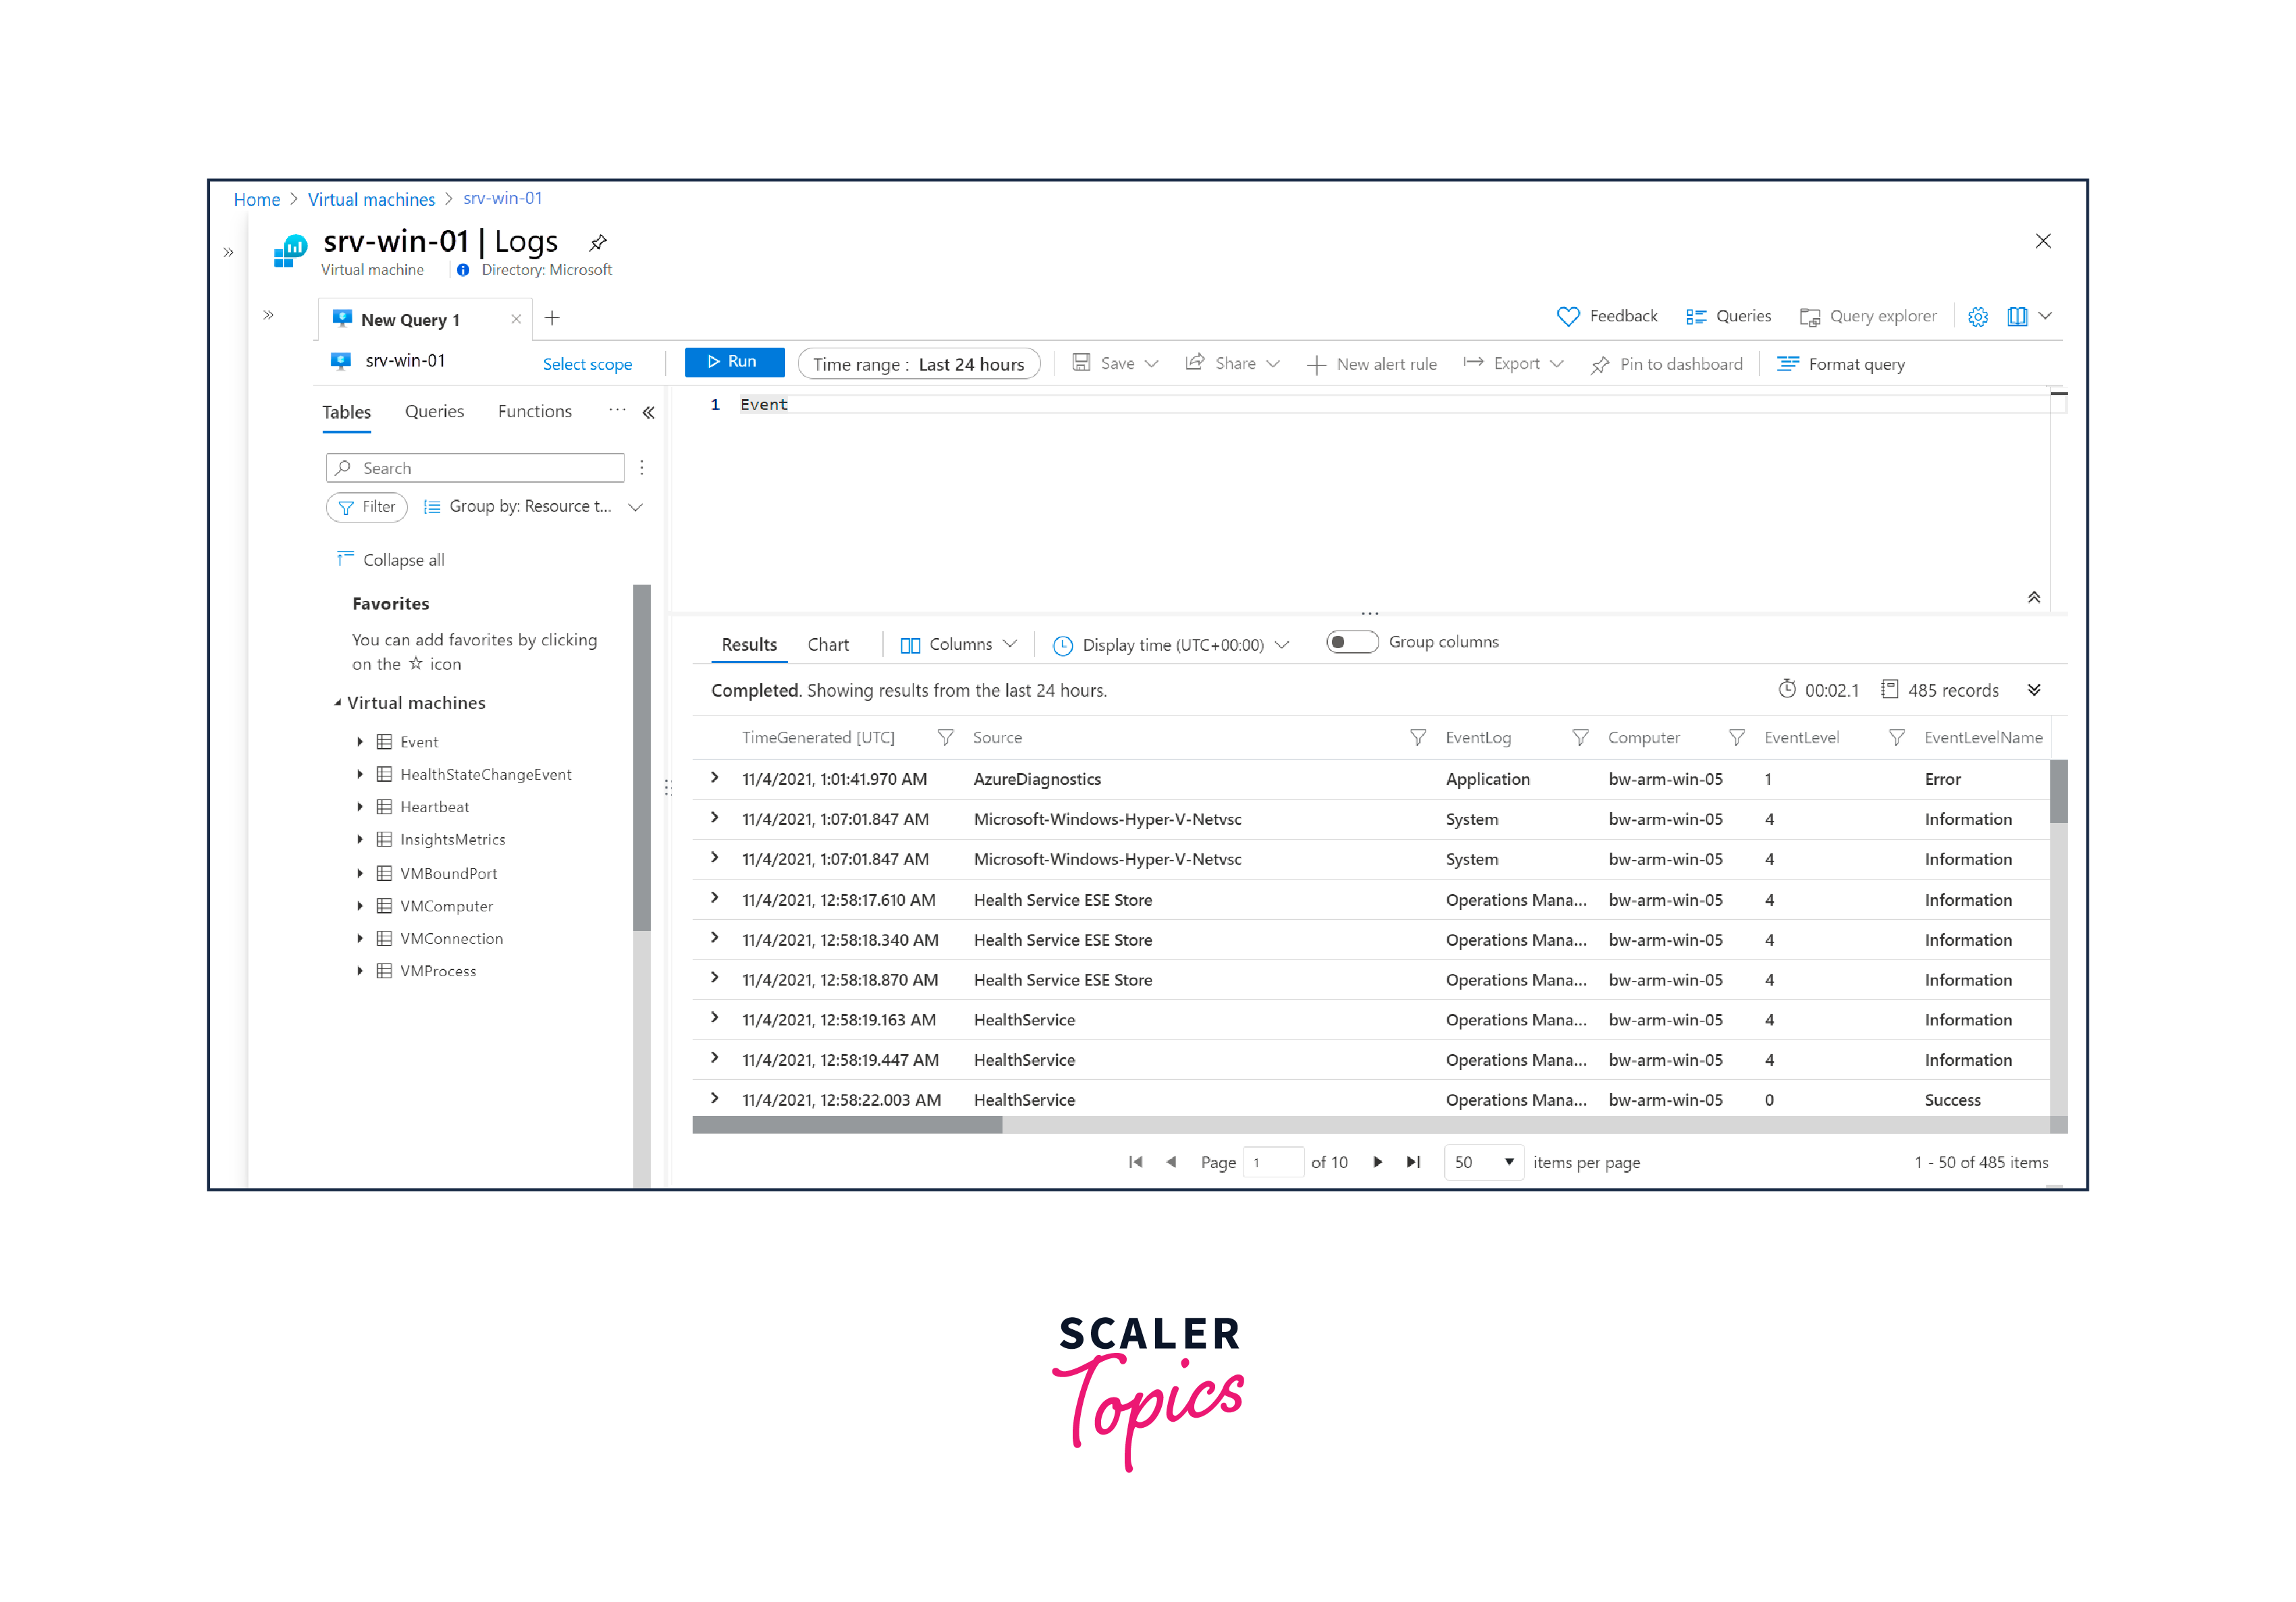
Task: Click Pin to dashboard icon
Action: 1600,365
